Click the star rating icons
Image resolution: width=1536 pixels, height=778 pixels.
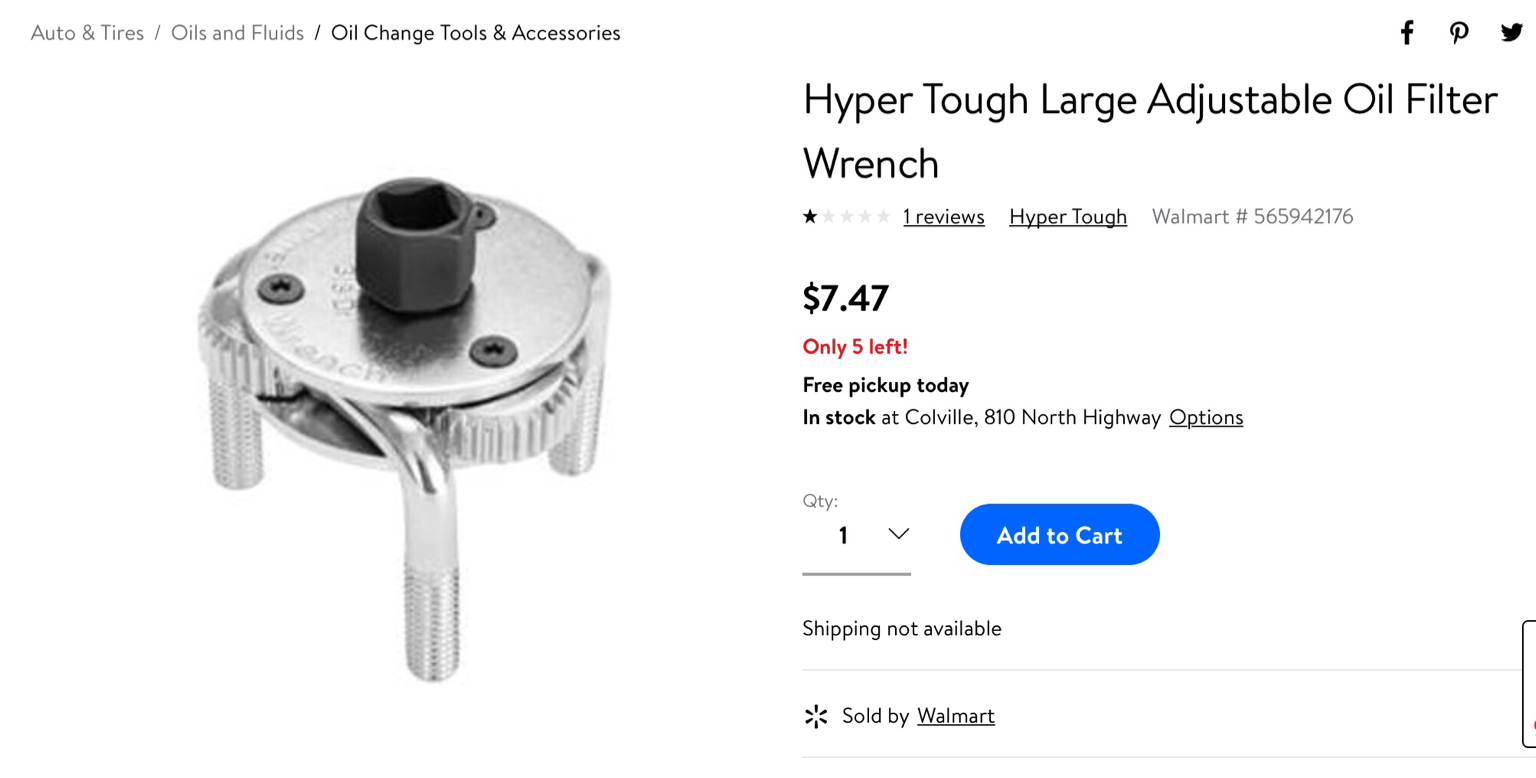tap(846, 216)
